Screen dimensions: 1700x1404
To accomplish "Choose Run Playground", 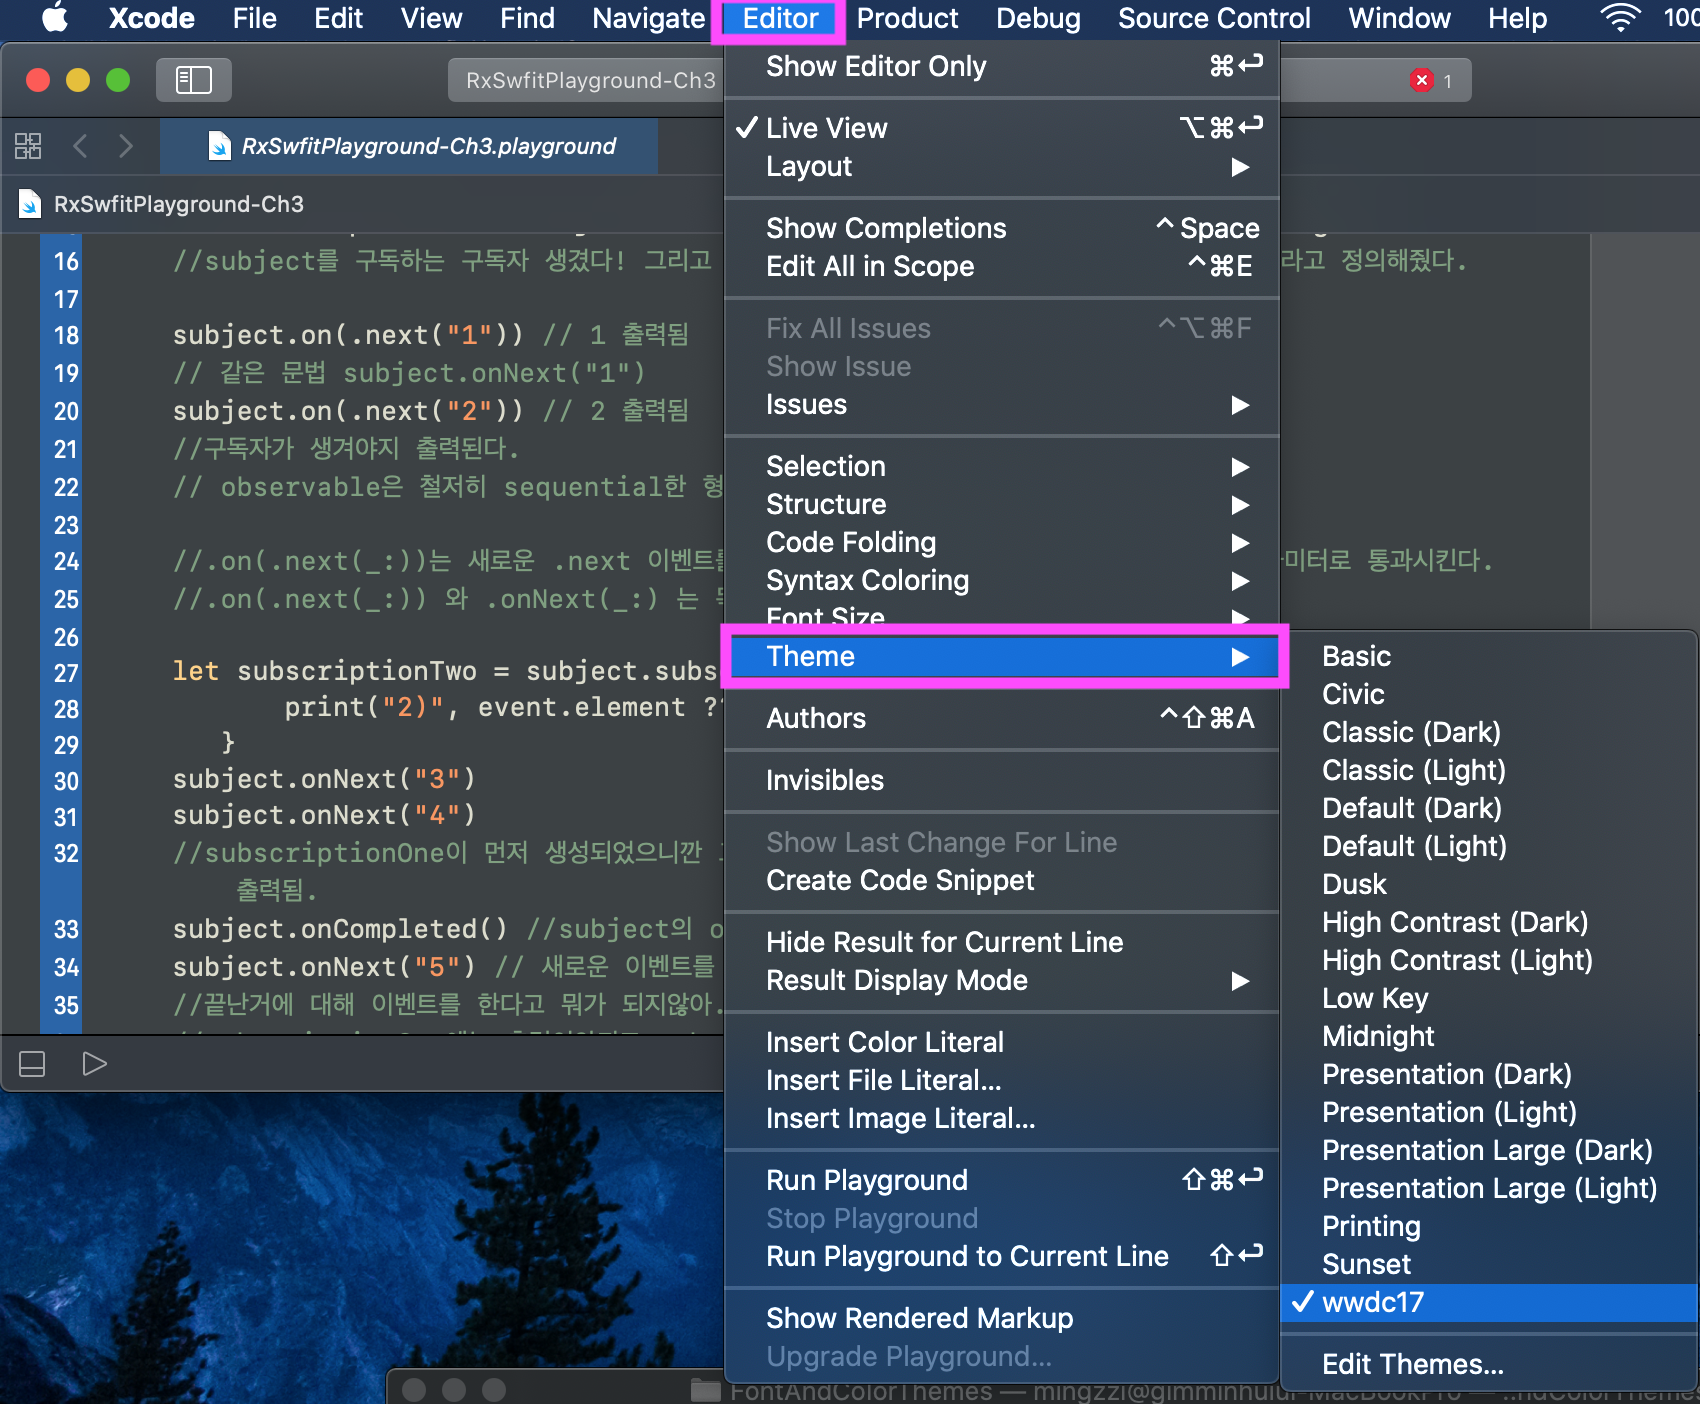I will 1001,1180.
